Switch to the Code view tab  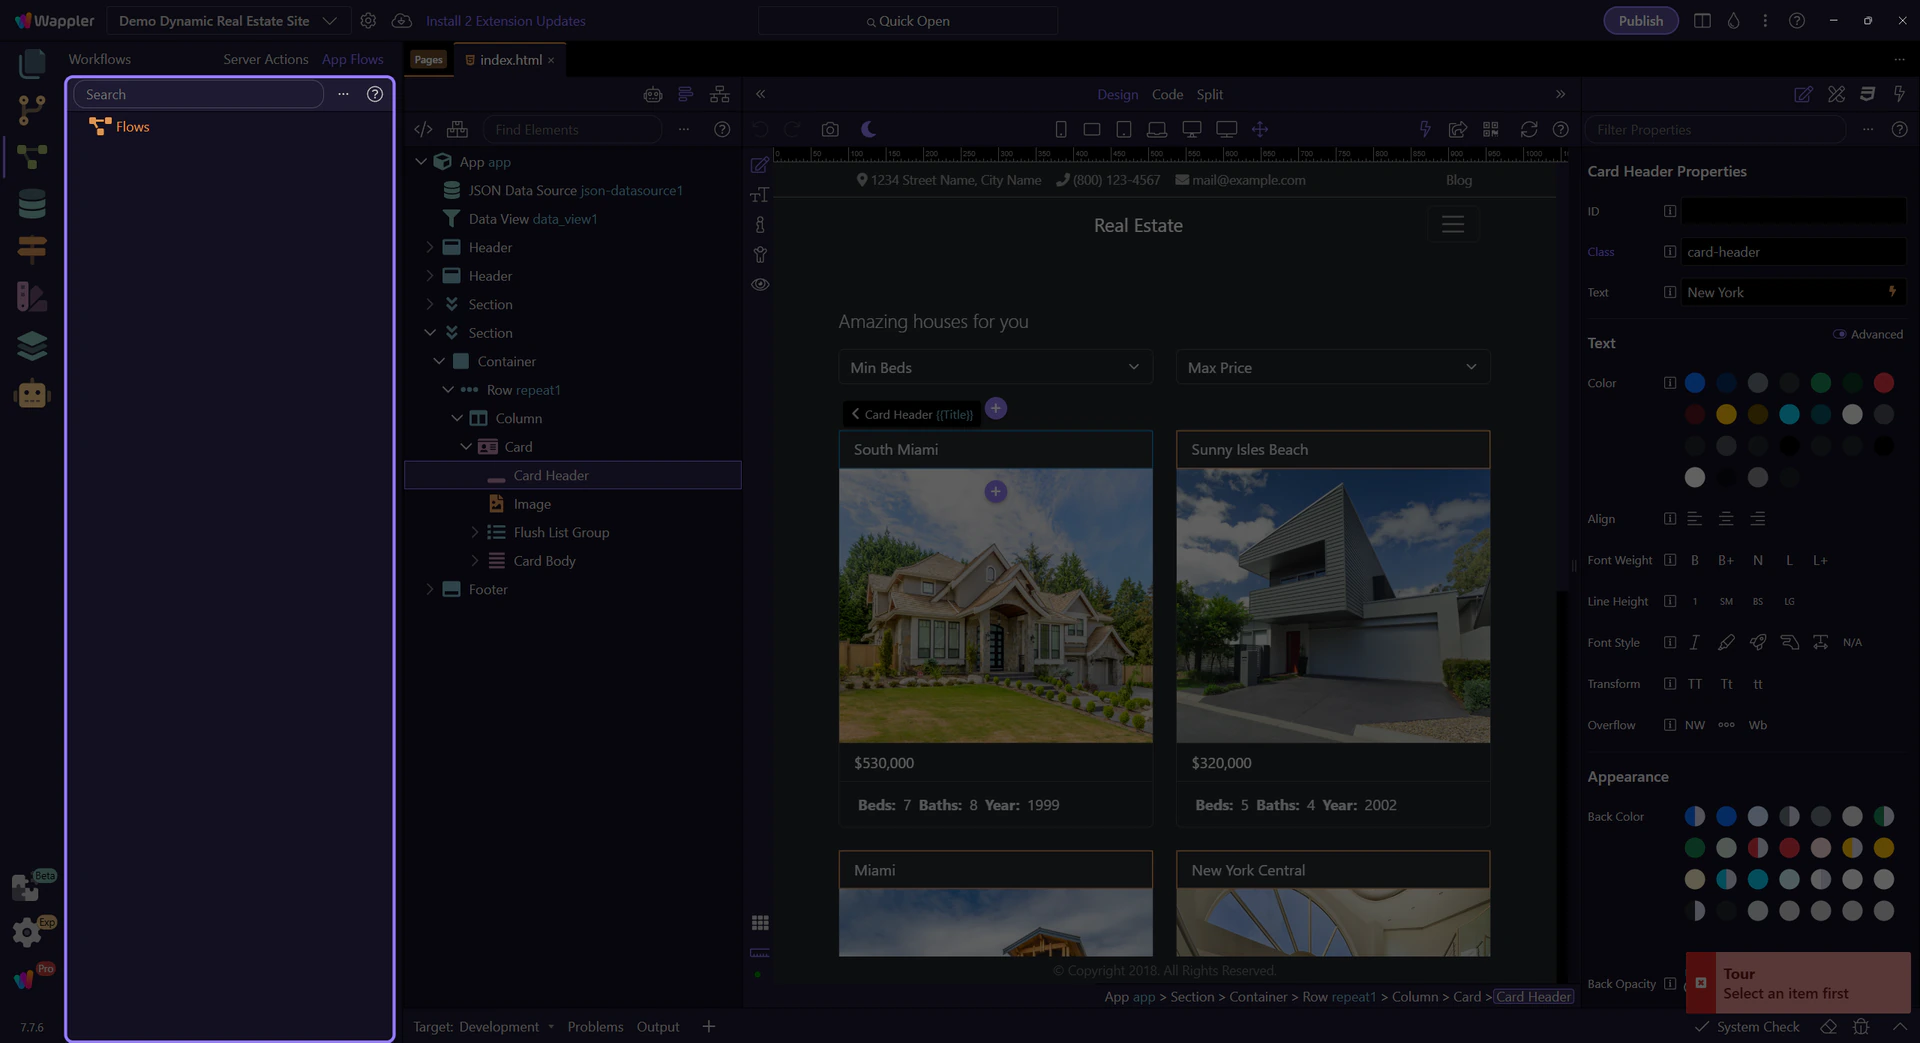[x=1167, y=95]
